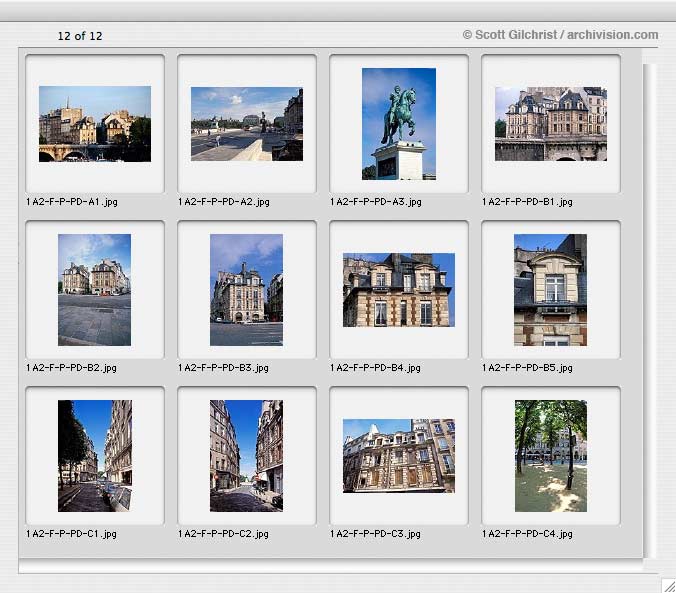
Task: Open the 1A2-F-P-PD-B2.jpg thumbnail
Action: 94,290
